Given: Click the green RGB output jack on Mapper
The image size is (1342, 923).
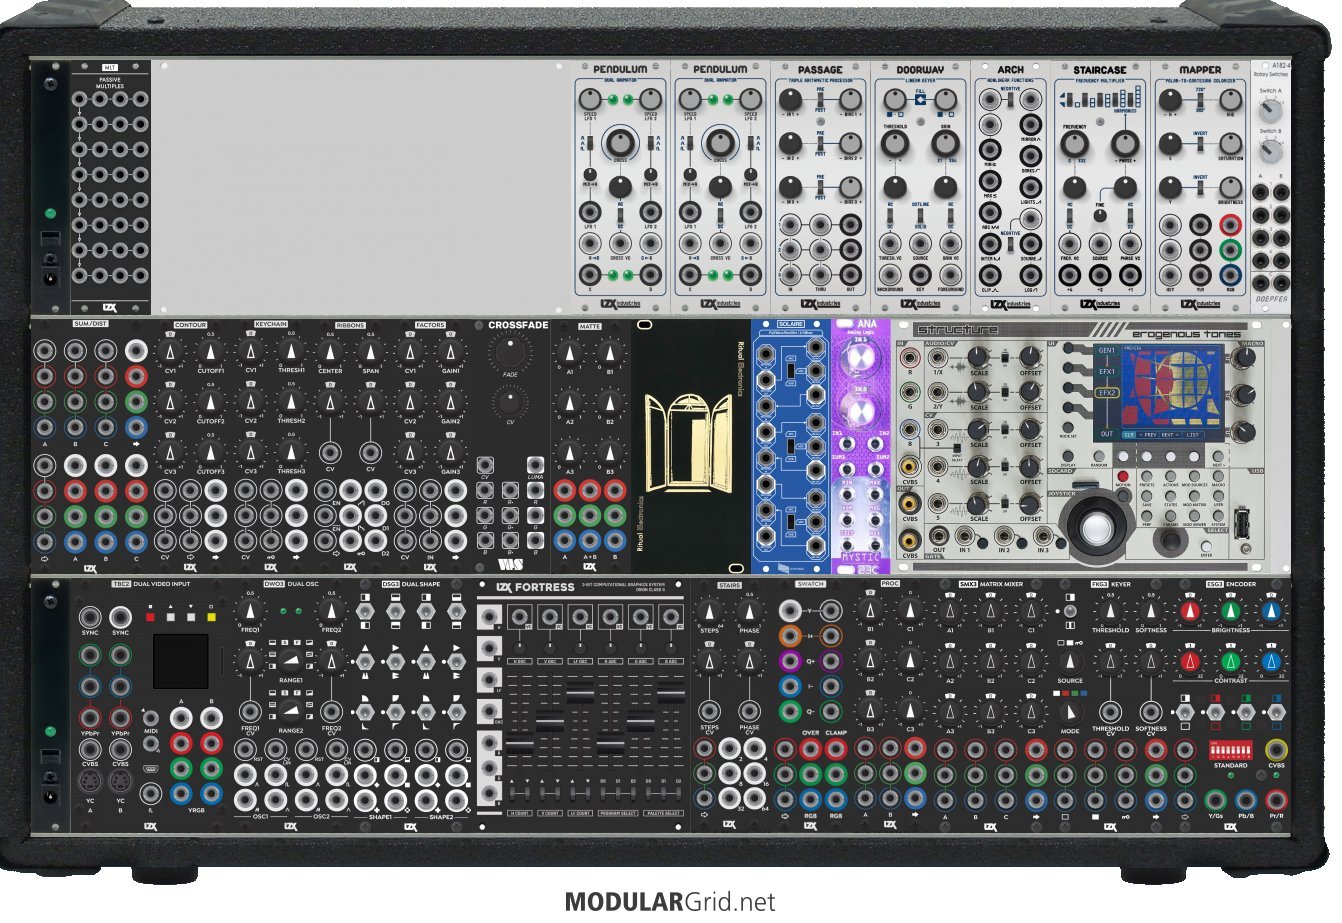Looking at the screenshot, I should (1229, 250).
